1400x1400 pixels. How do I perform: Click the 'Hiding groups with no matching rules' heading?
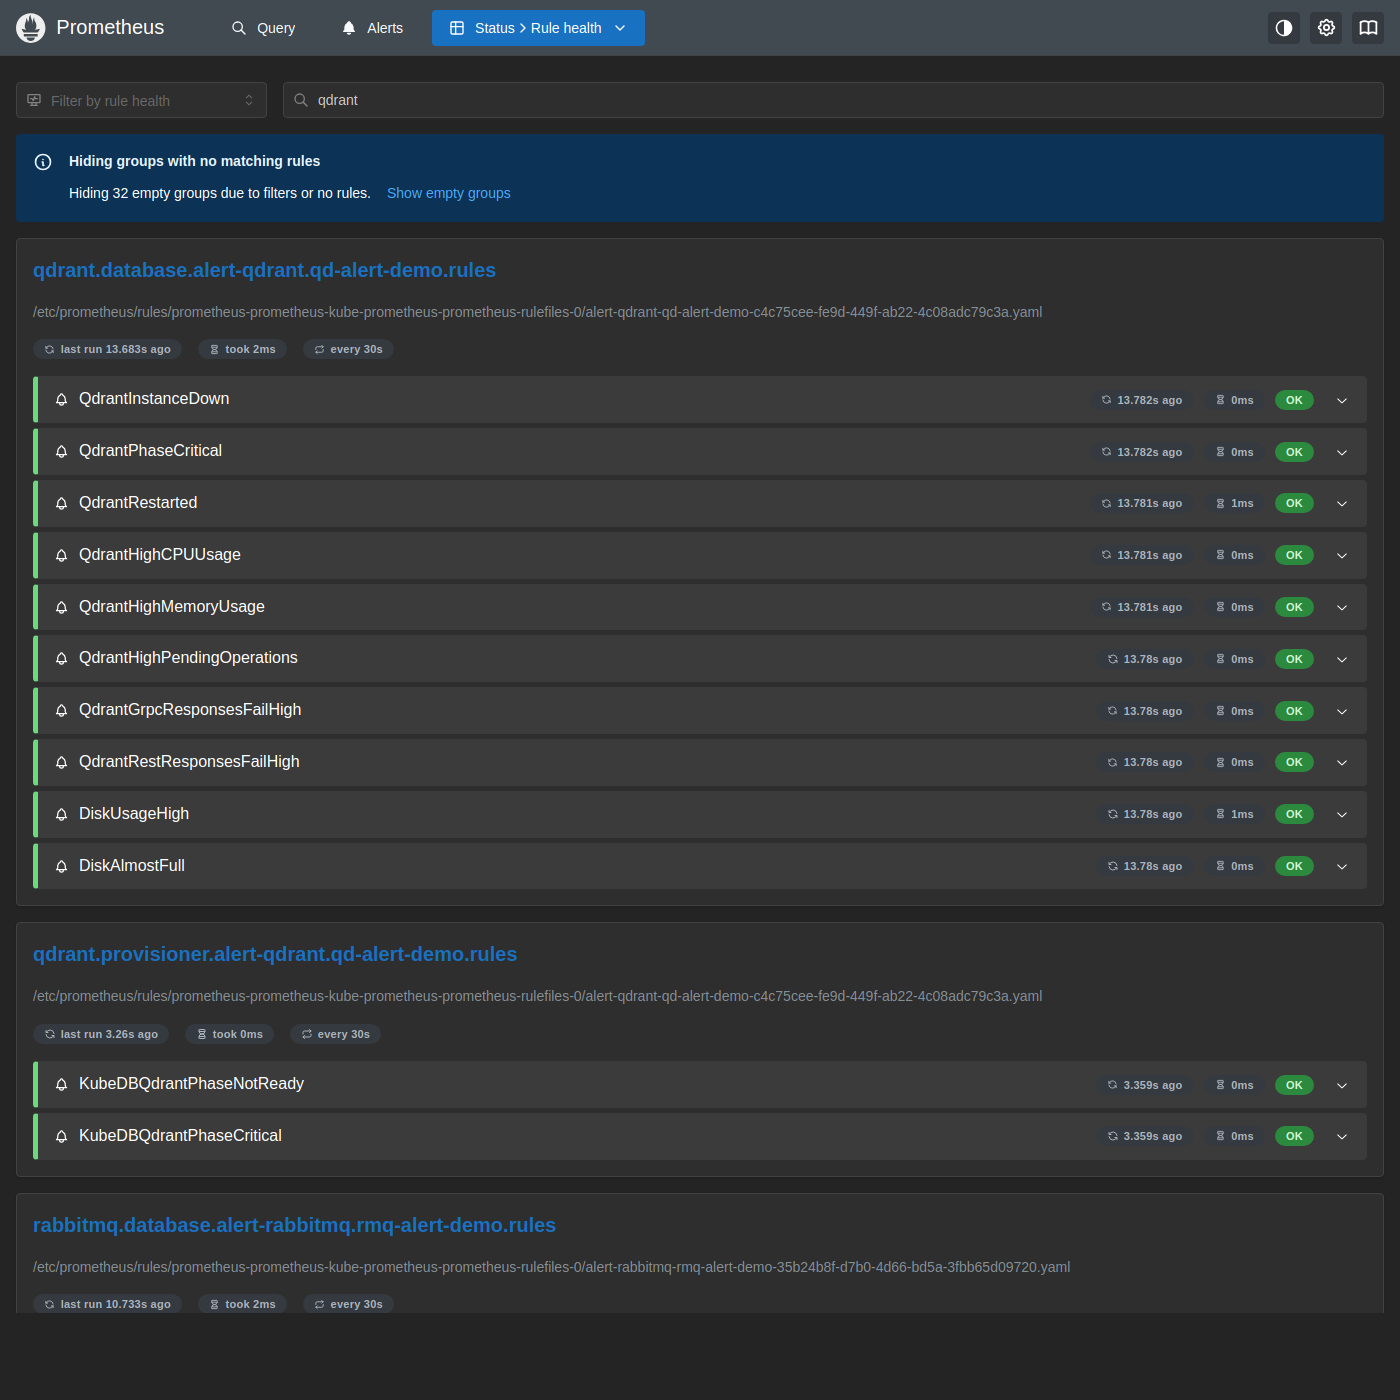195,161
